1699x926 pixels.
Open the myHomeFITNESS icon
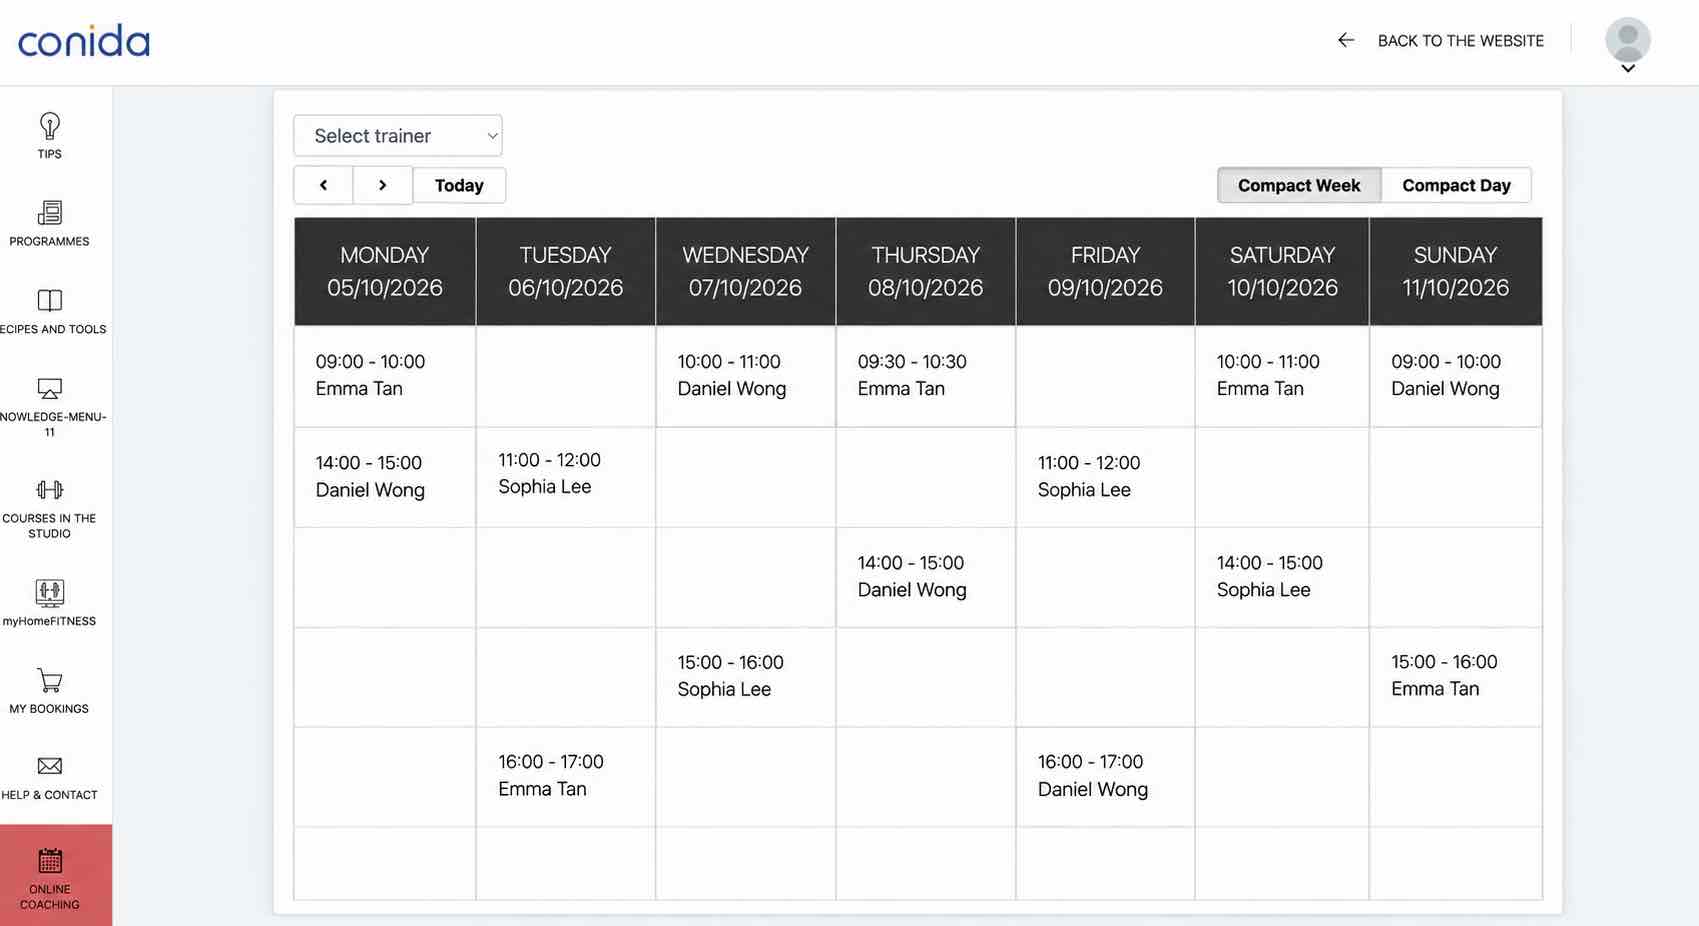coord(49,593)
